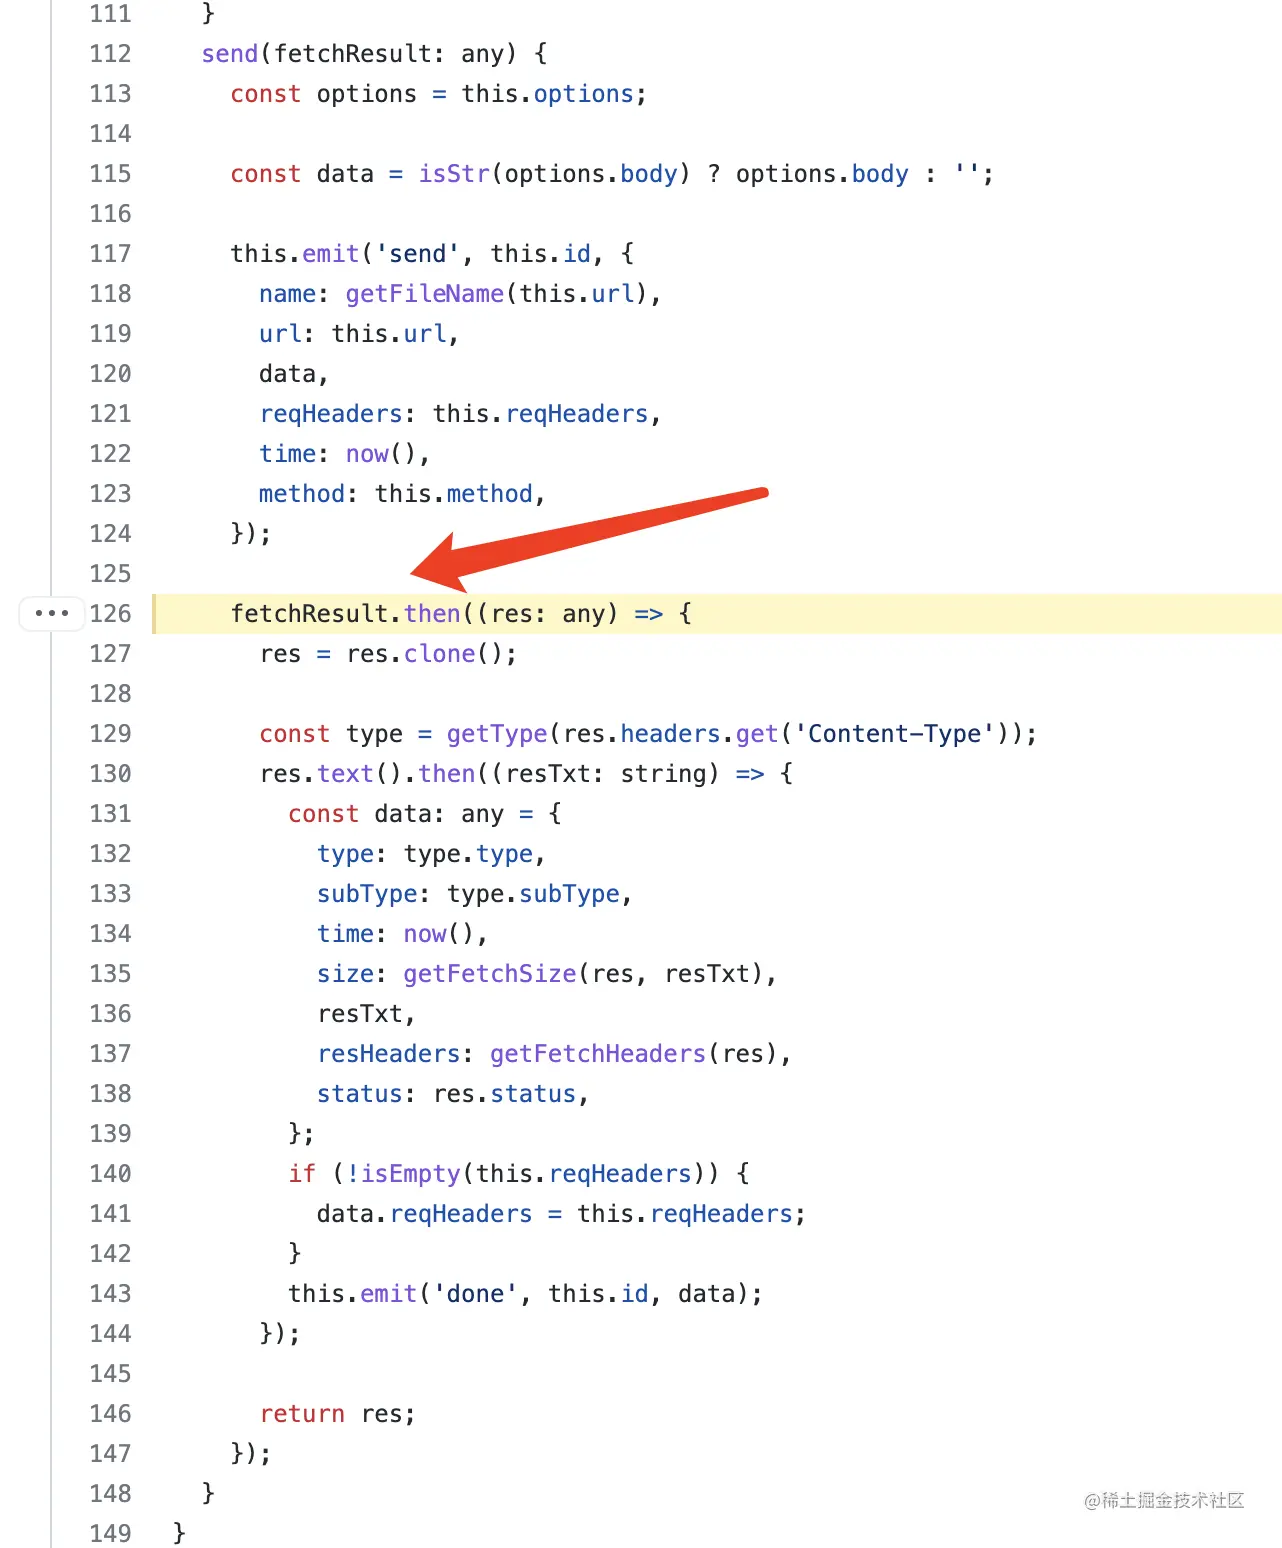
Task: Click 'getFetchHeaders' call on line 137
Action: [598, 1053]
